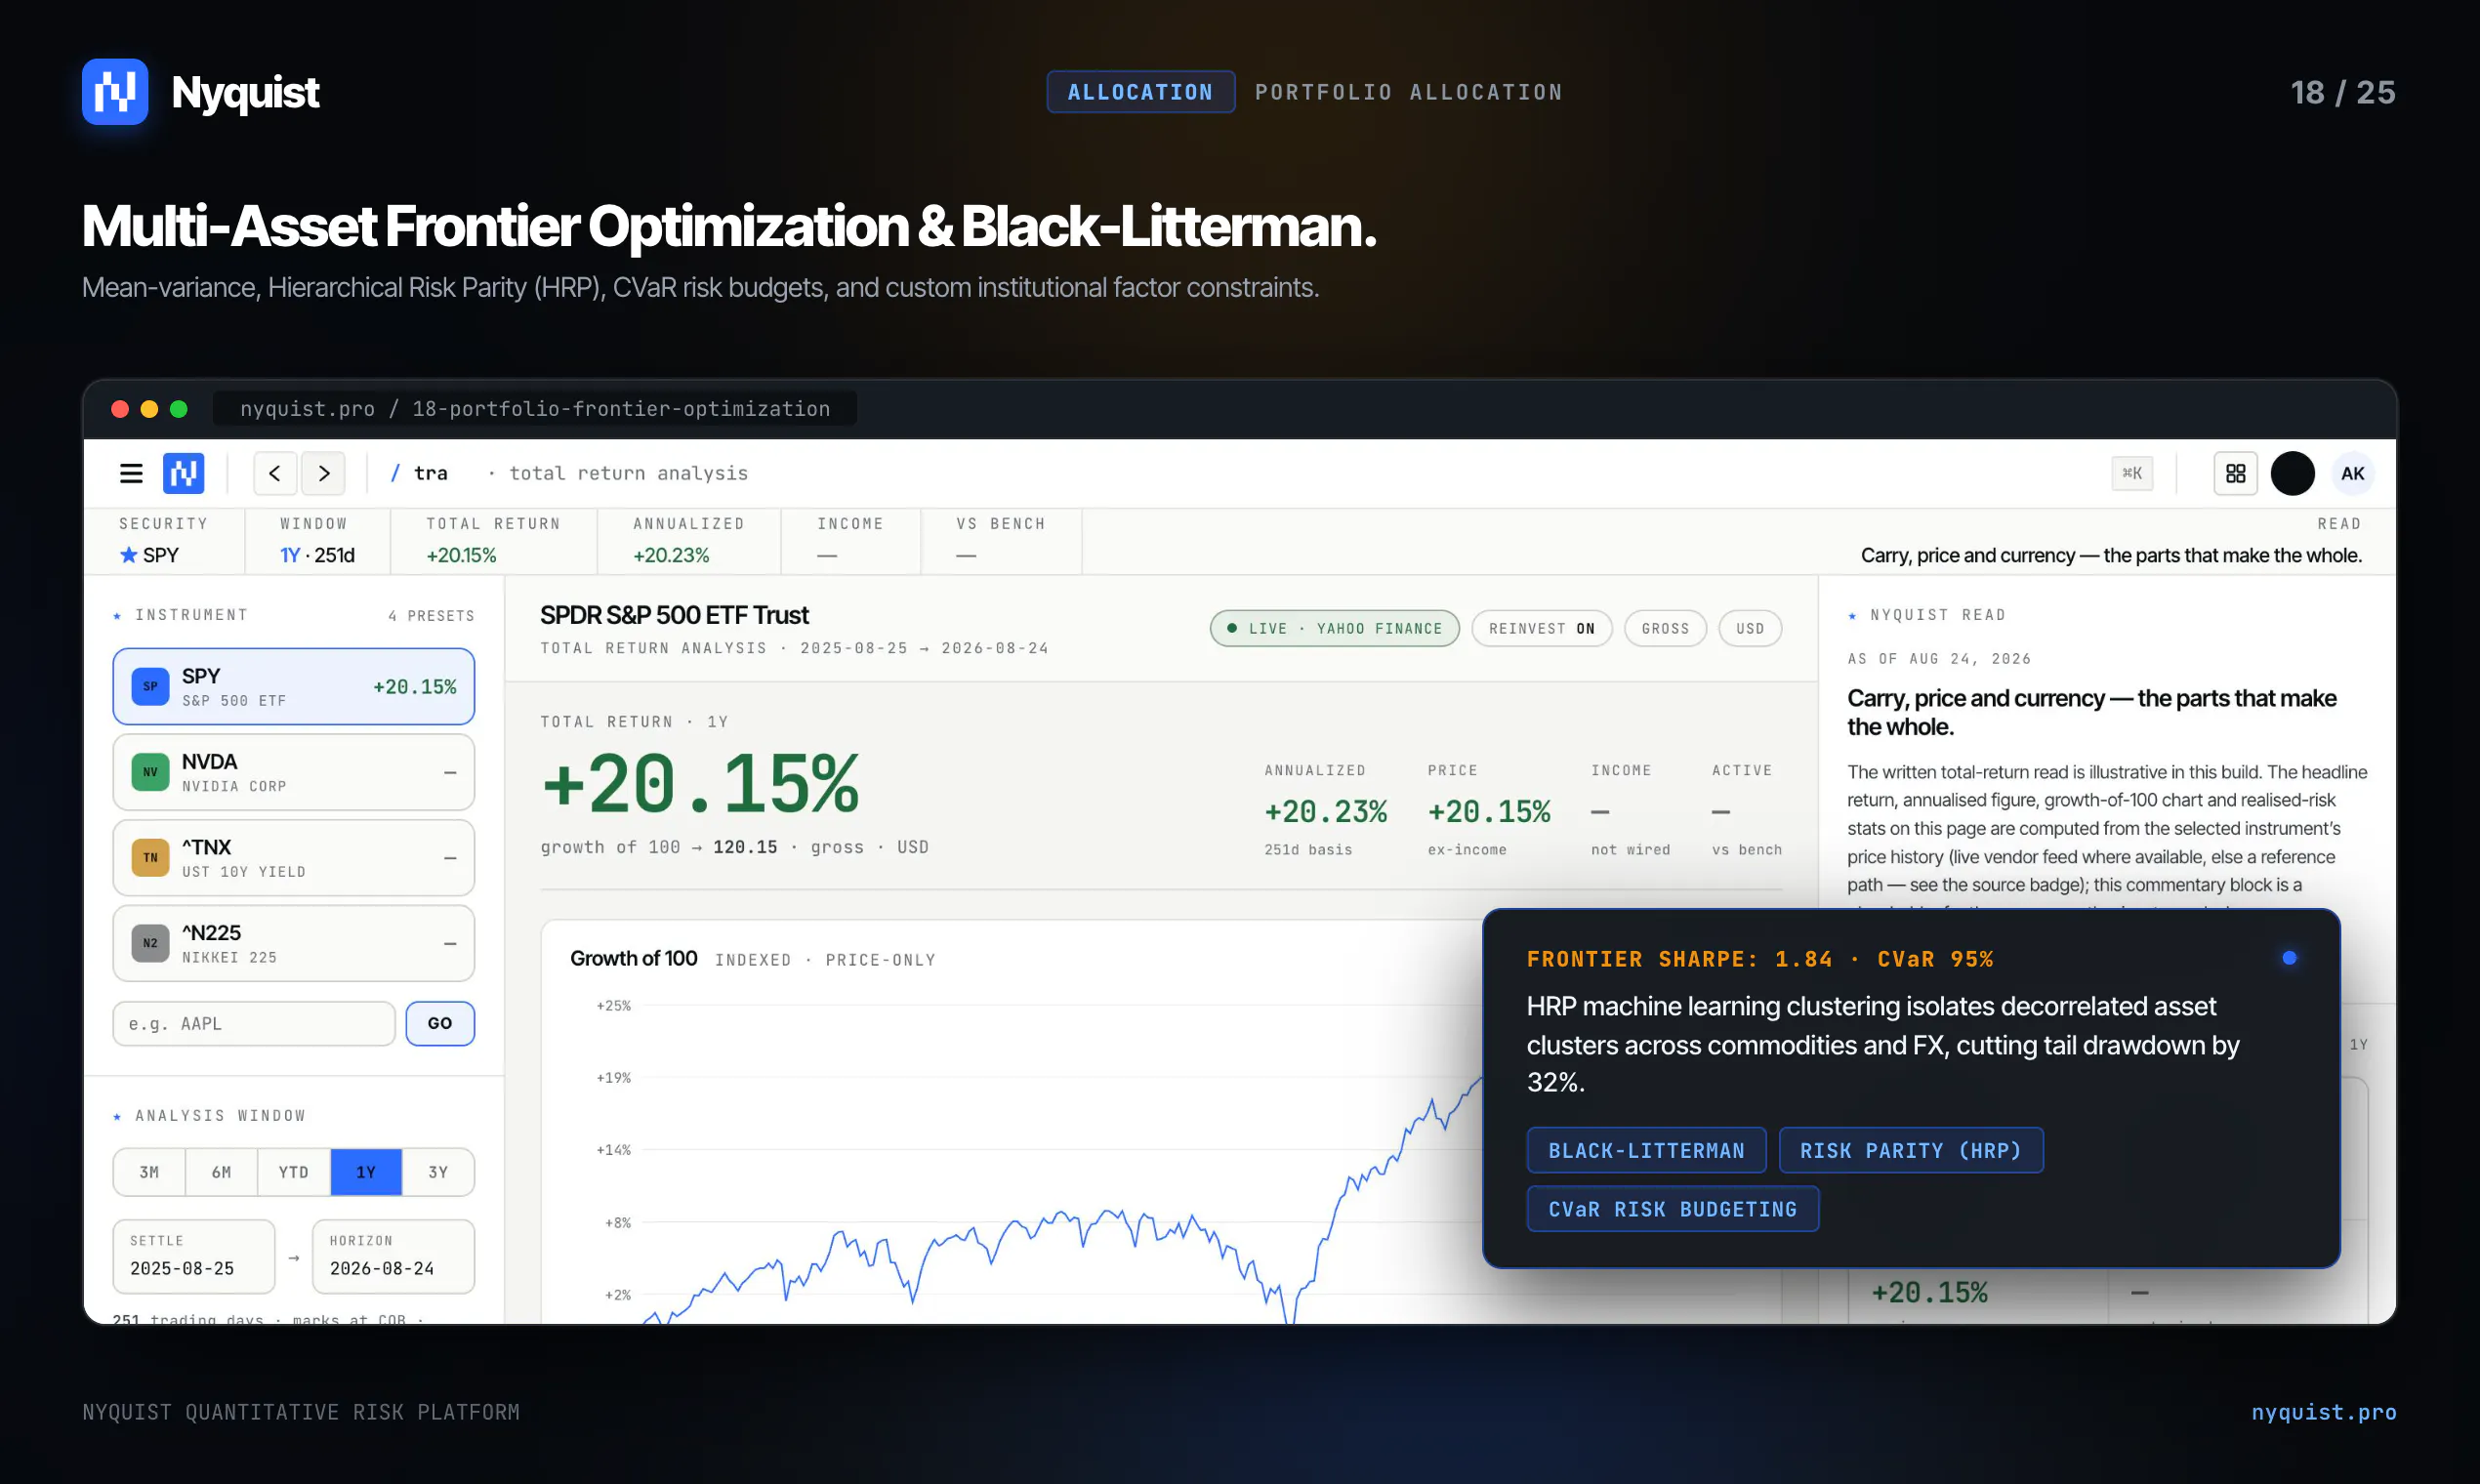Select the NVDA Nvidia Corp instrument
Screen dimensions: 2480x1484
coord(293,772)
